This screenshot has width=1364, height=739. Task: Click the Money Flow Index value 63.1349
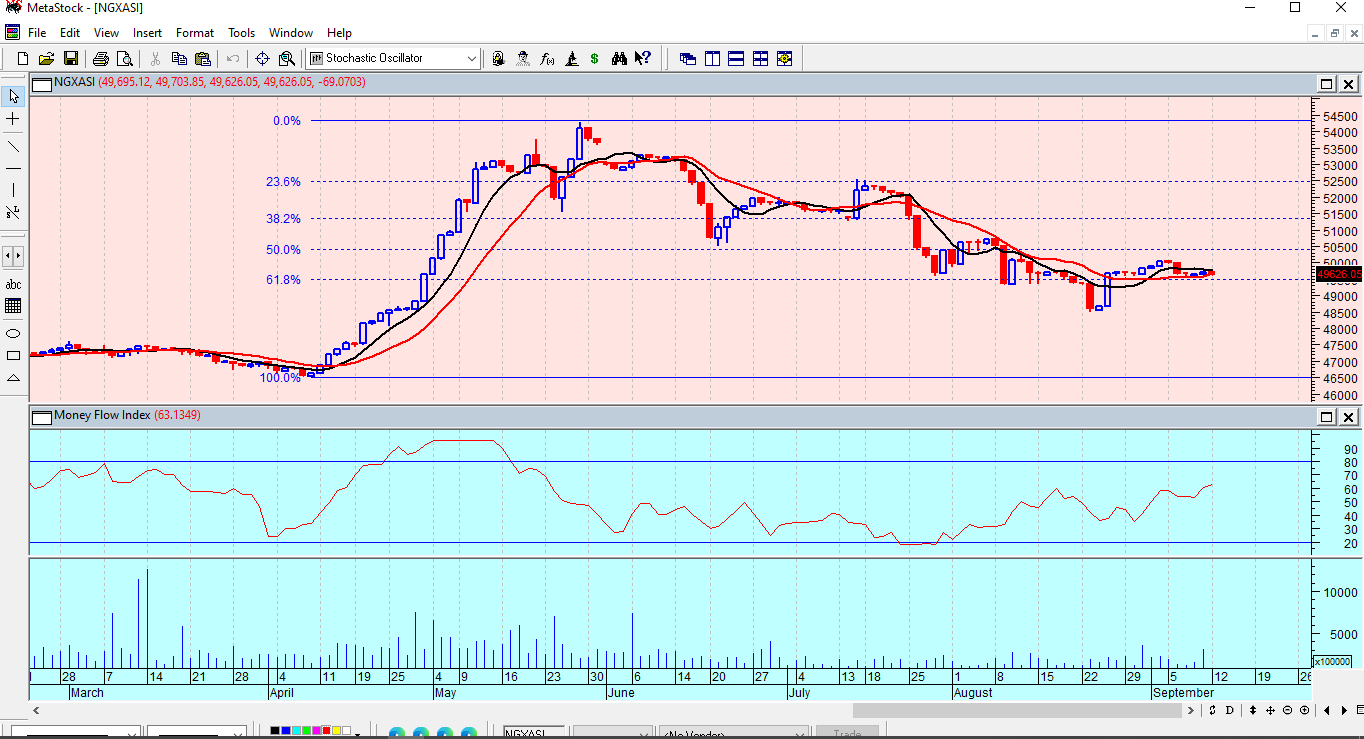[x=177, y=415]
